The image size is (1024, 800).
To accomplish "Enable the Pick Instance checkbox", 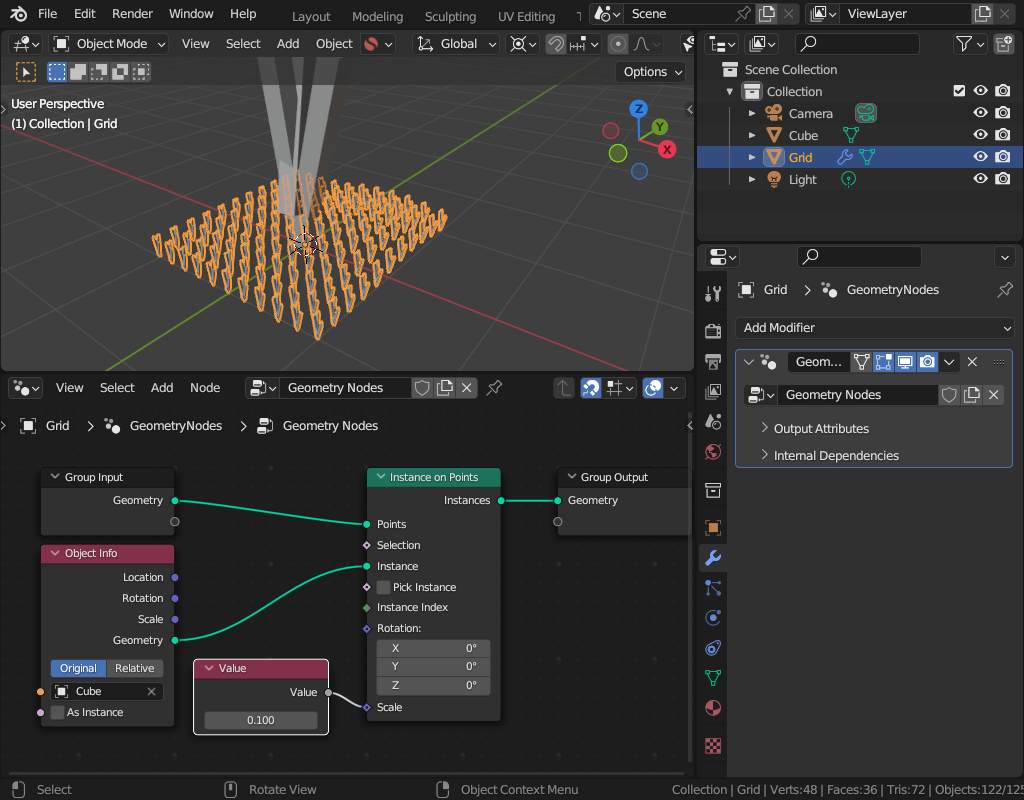I will 383,587.
